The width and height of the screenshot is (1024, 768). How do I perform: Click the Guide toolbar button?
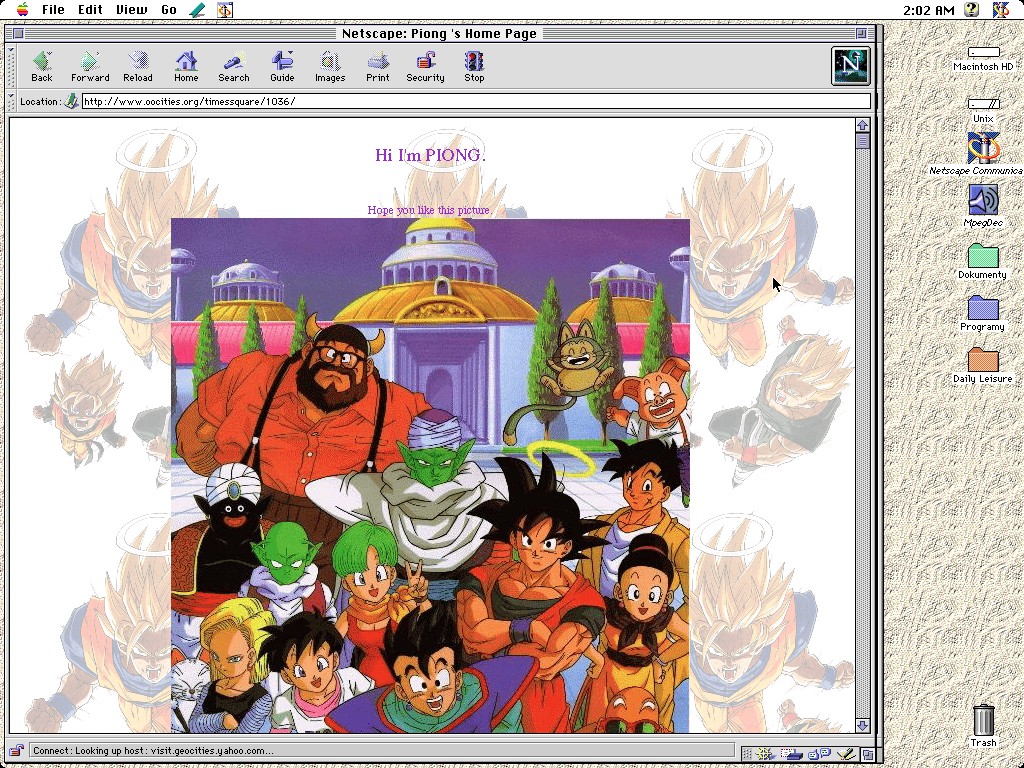(282, 66)
